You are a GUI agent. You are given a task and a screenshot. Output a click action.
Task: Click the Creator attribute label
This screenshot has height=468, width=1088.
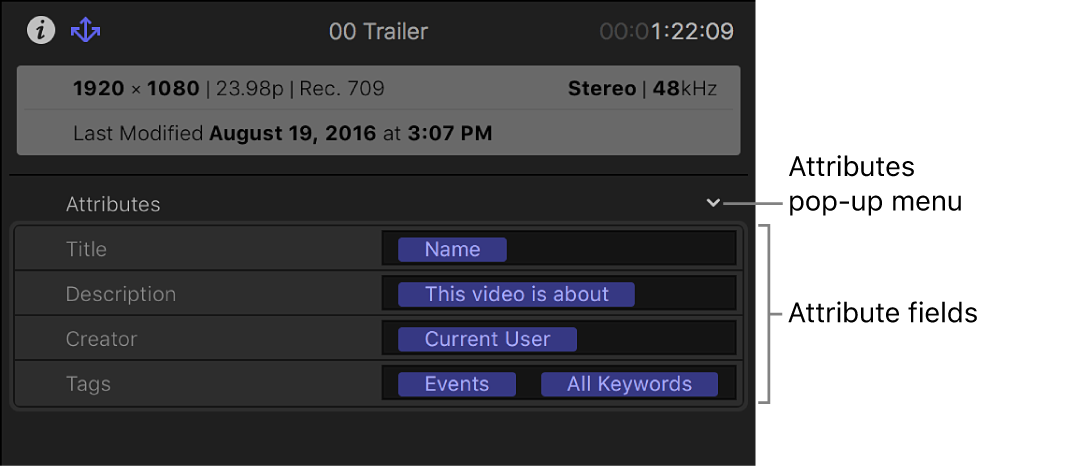[101, 339]
